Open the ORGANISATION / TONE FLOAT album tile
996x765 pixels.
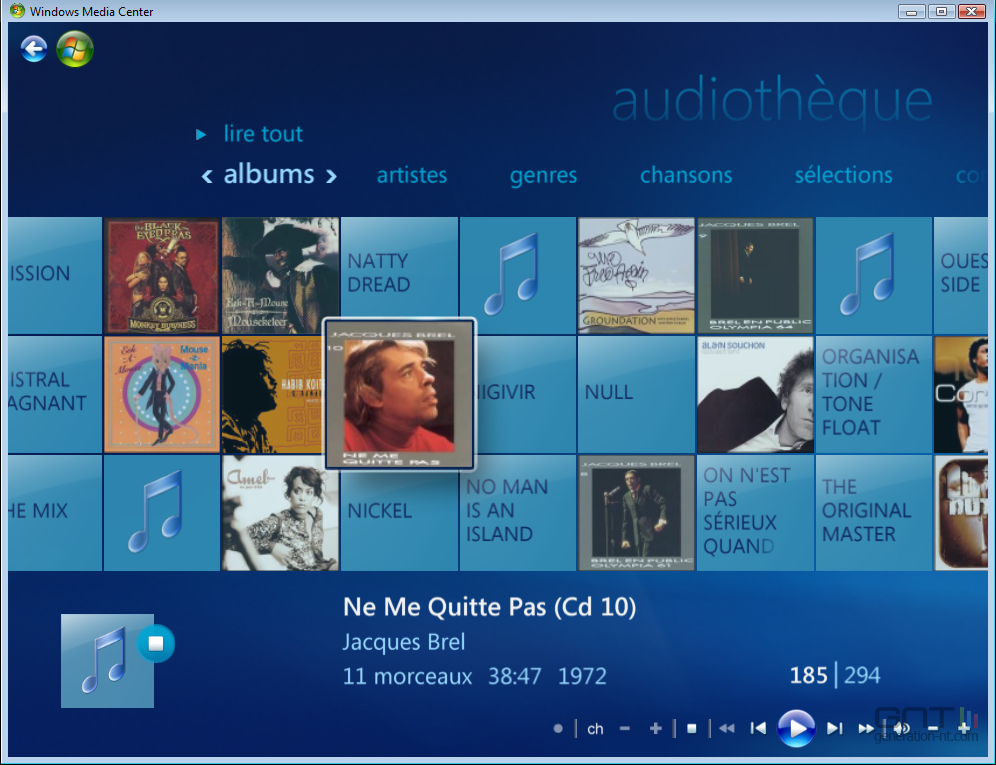point(874,395)
